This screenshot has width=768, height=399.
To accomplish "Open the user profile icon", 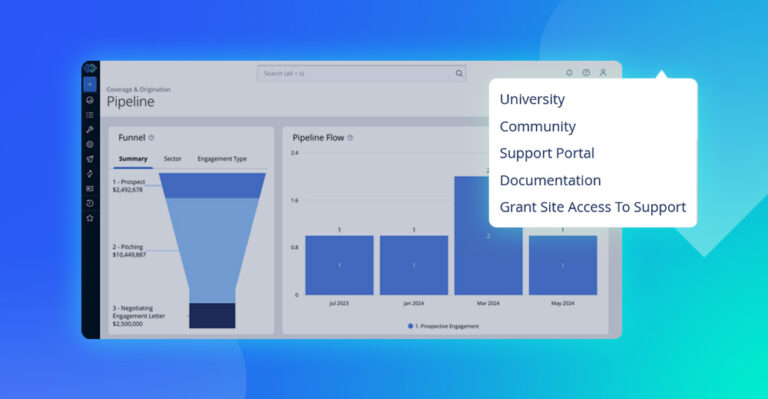I will [603, 72].
